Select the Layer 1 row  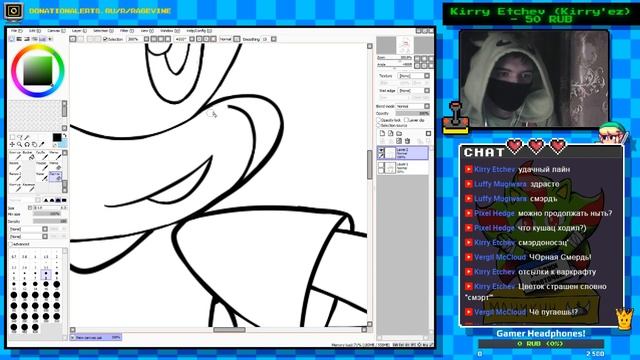point(403,167)
